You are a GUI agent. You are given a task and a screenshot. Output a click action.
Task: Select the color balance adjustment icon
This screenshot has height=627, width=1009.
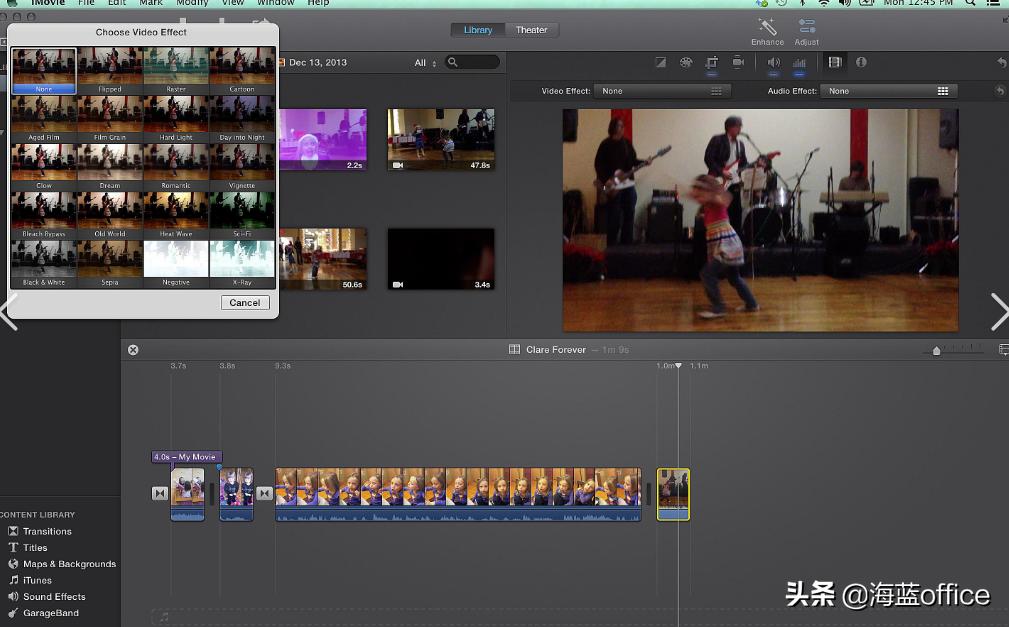coord(660,63)
